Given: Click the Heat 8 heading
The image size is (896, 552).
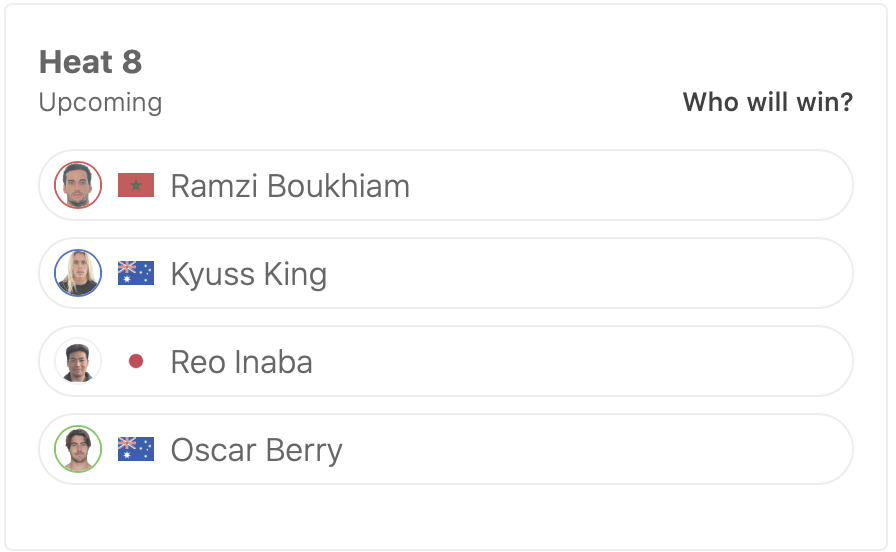Looking at the screenshot, I should (90, 62).
